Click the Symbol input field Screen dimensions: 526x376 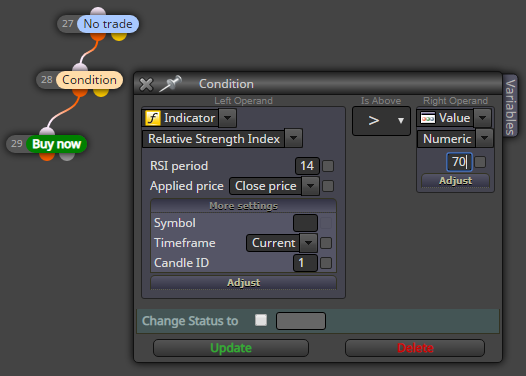click(305, 223)
